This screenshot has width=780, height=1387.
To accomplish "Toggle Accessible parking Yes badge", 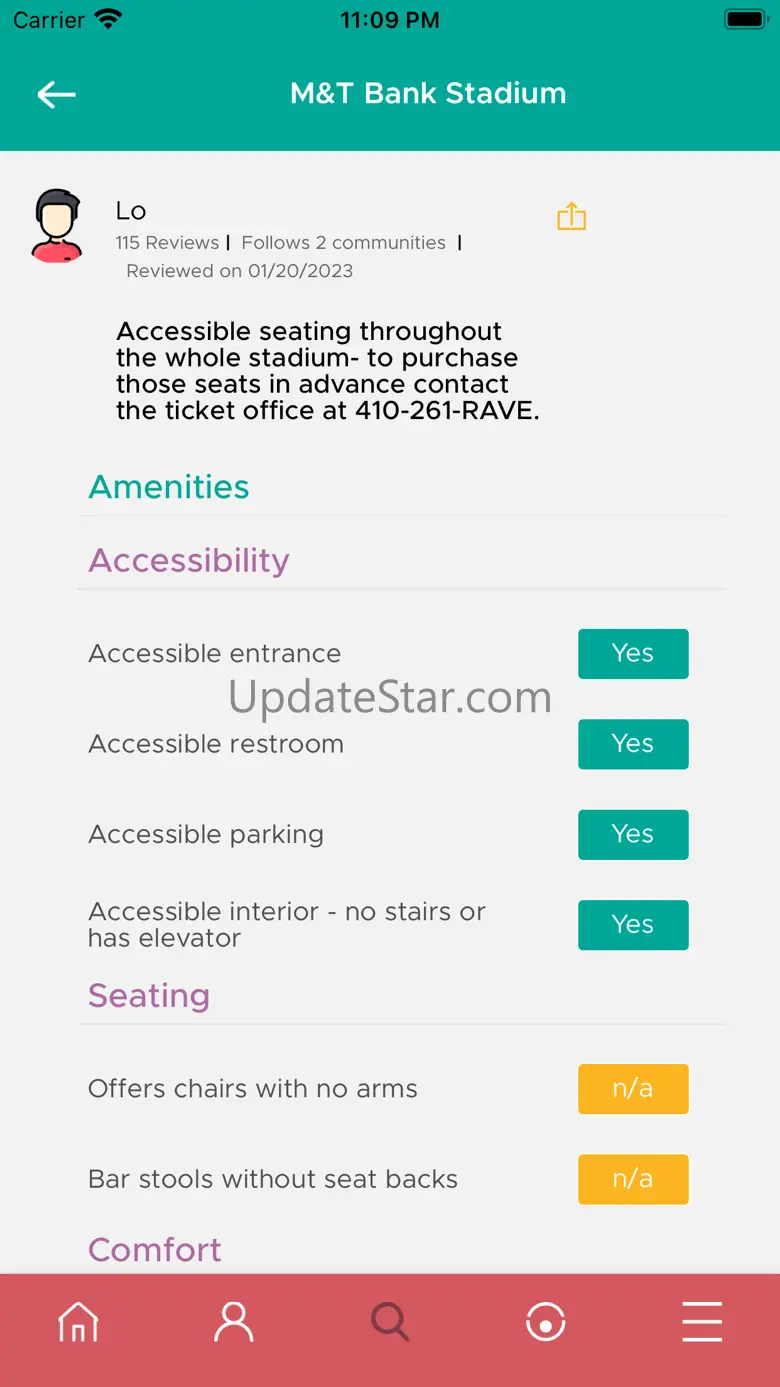I will [x=633, y=835].
